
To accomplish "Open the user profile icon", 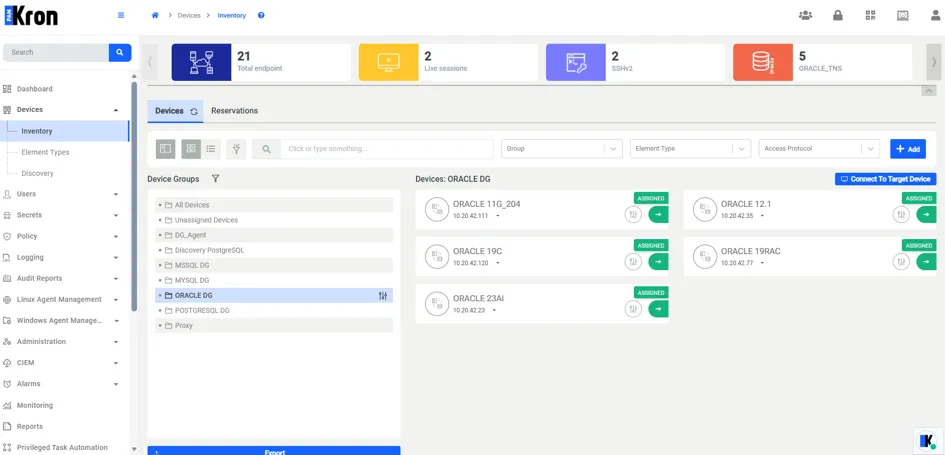I will coord(935,16).
